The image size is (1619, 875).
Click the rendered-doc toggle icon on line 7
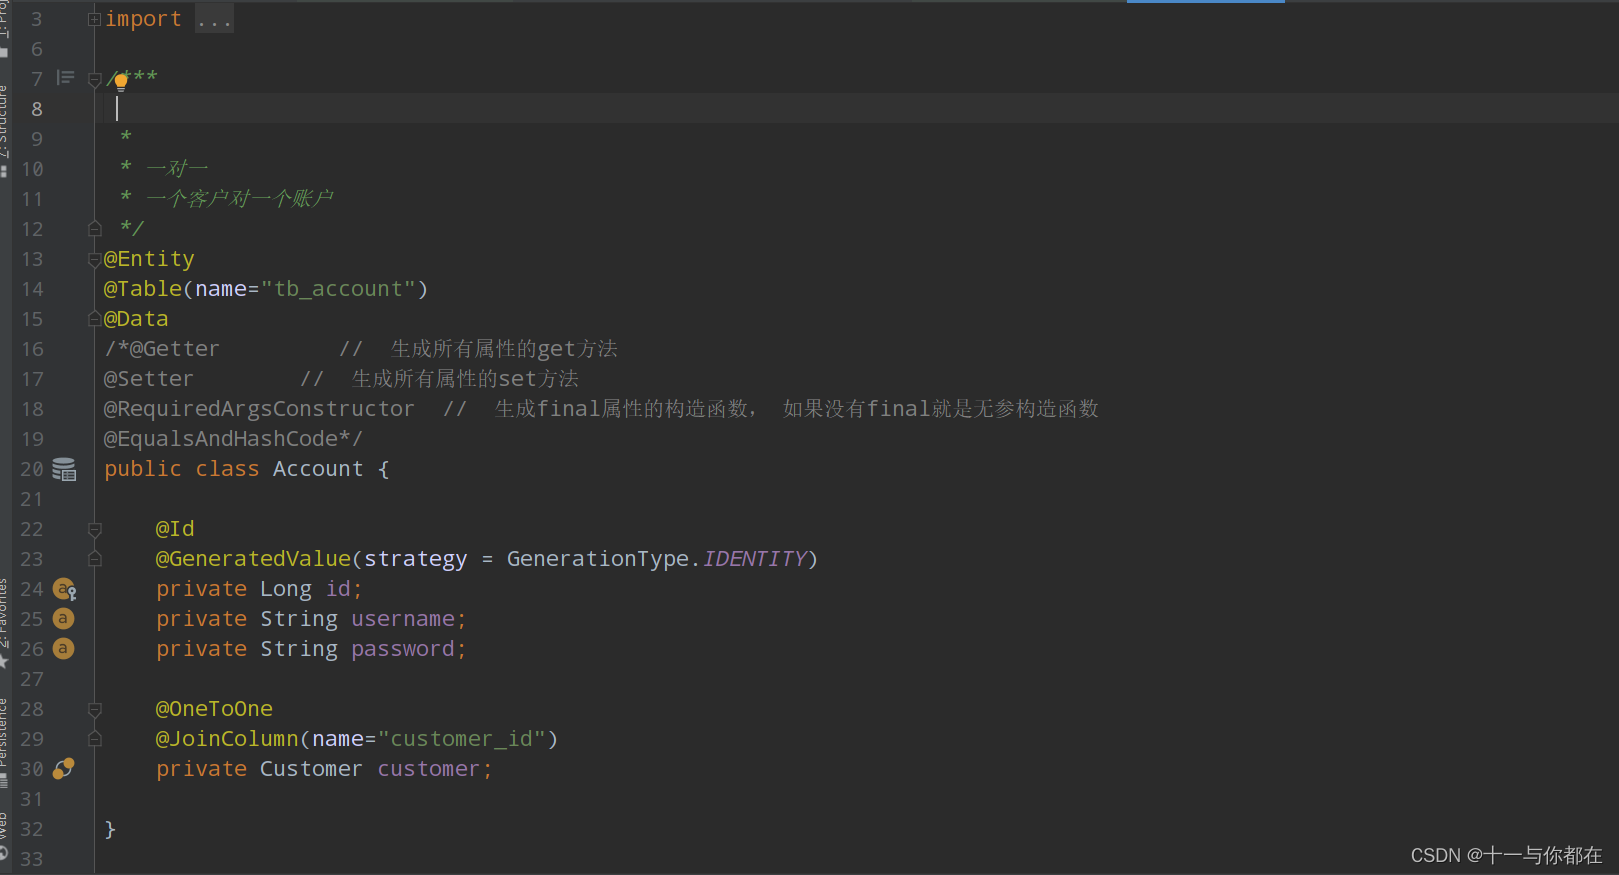(x=66, y=77)
